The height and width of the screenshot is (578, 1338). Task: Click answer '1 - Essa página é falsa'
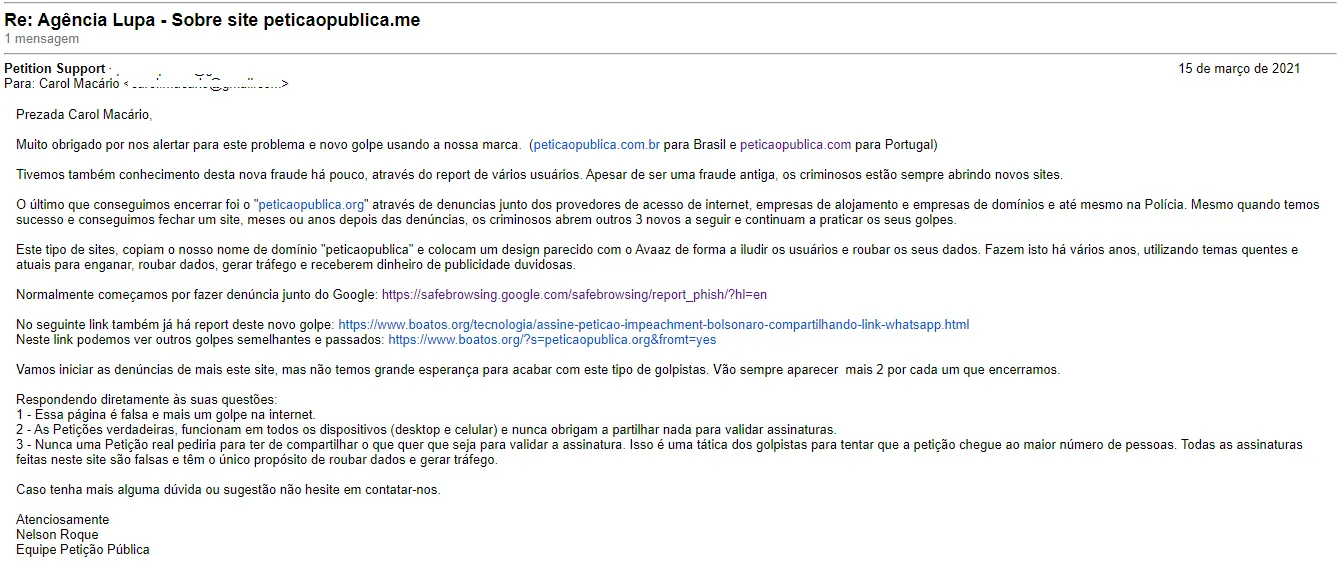pyautogui.click(x=166, y=415)
